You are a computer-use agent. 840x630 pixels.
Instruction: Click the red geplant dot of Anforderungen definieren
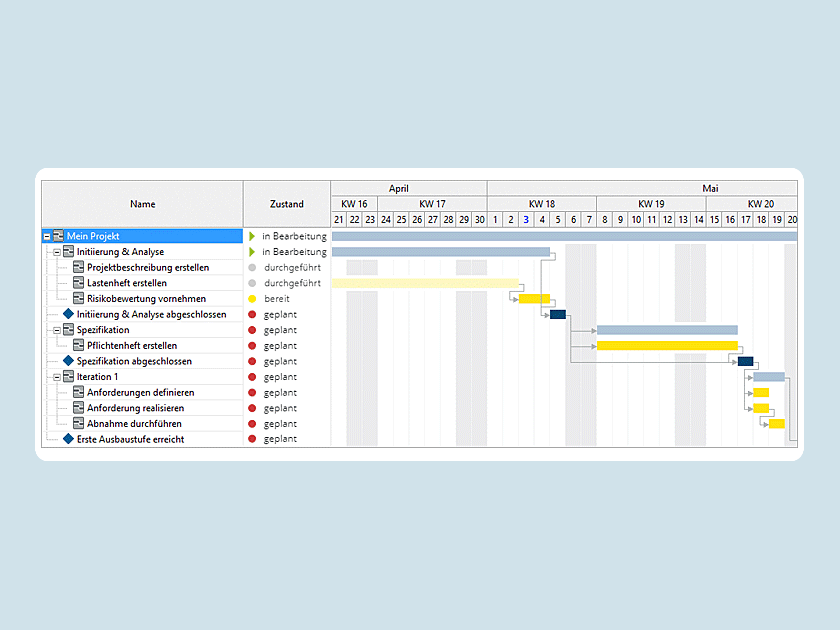[x=253, y=392]
